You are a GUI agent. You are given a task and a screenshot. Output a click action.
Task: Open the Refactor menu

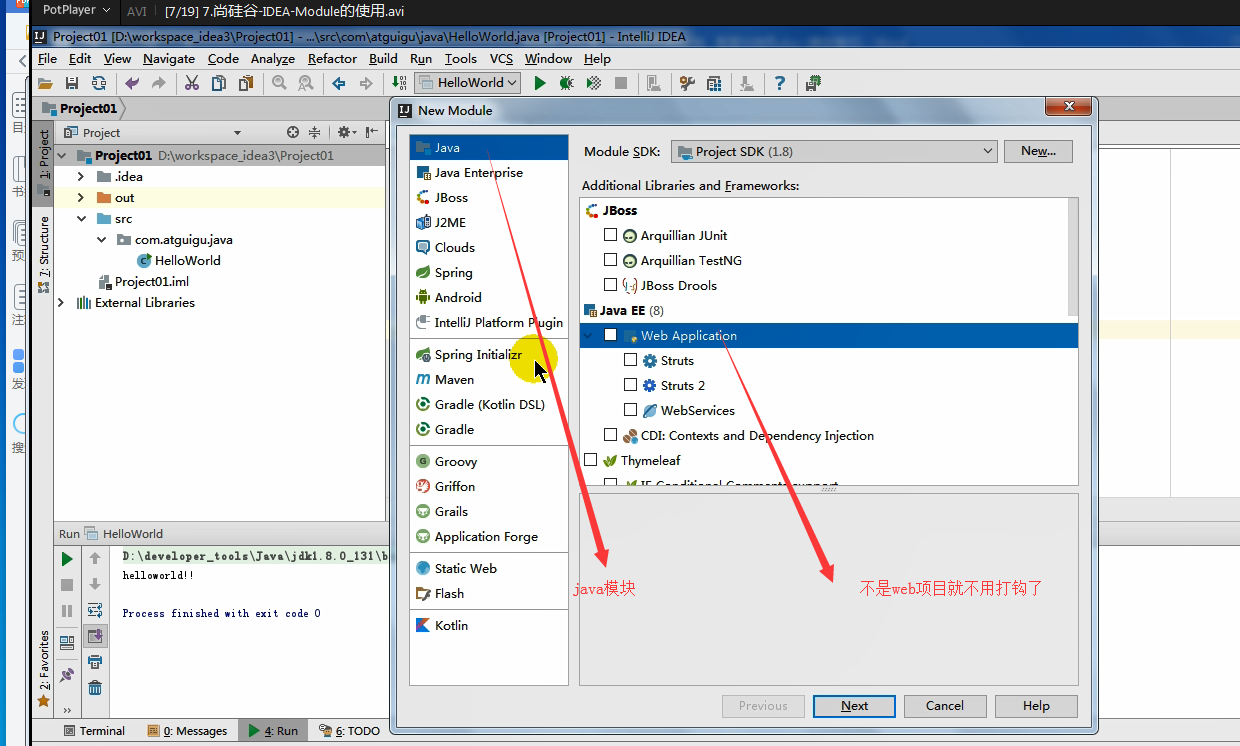coord(332,59)
